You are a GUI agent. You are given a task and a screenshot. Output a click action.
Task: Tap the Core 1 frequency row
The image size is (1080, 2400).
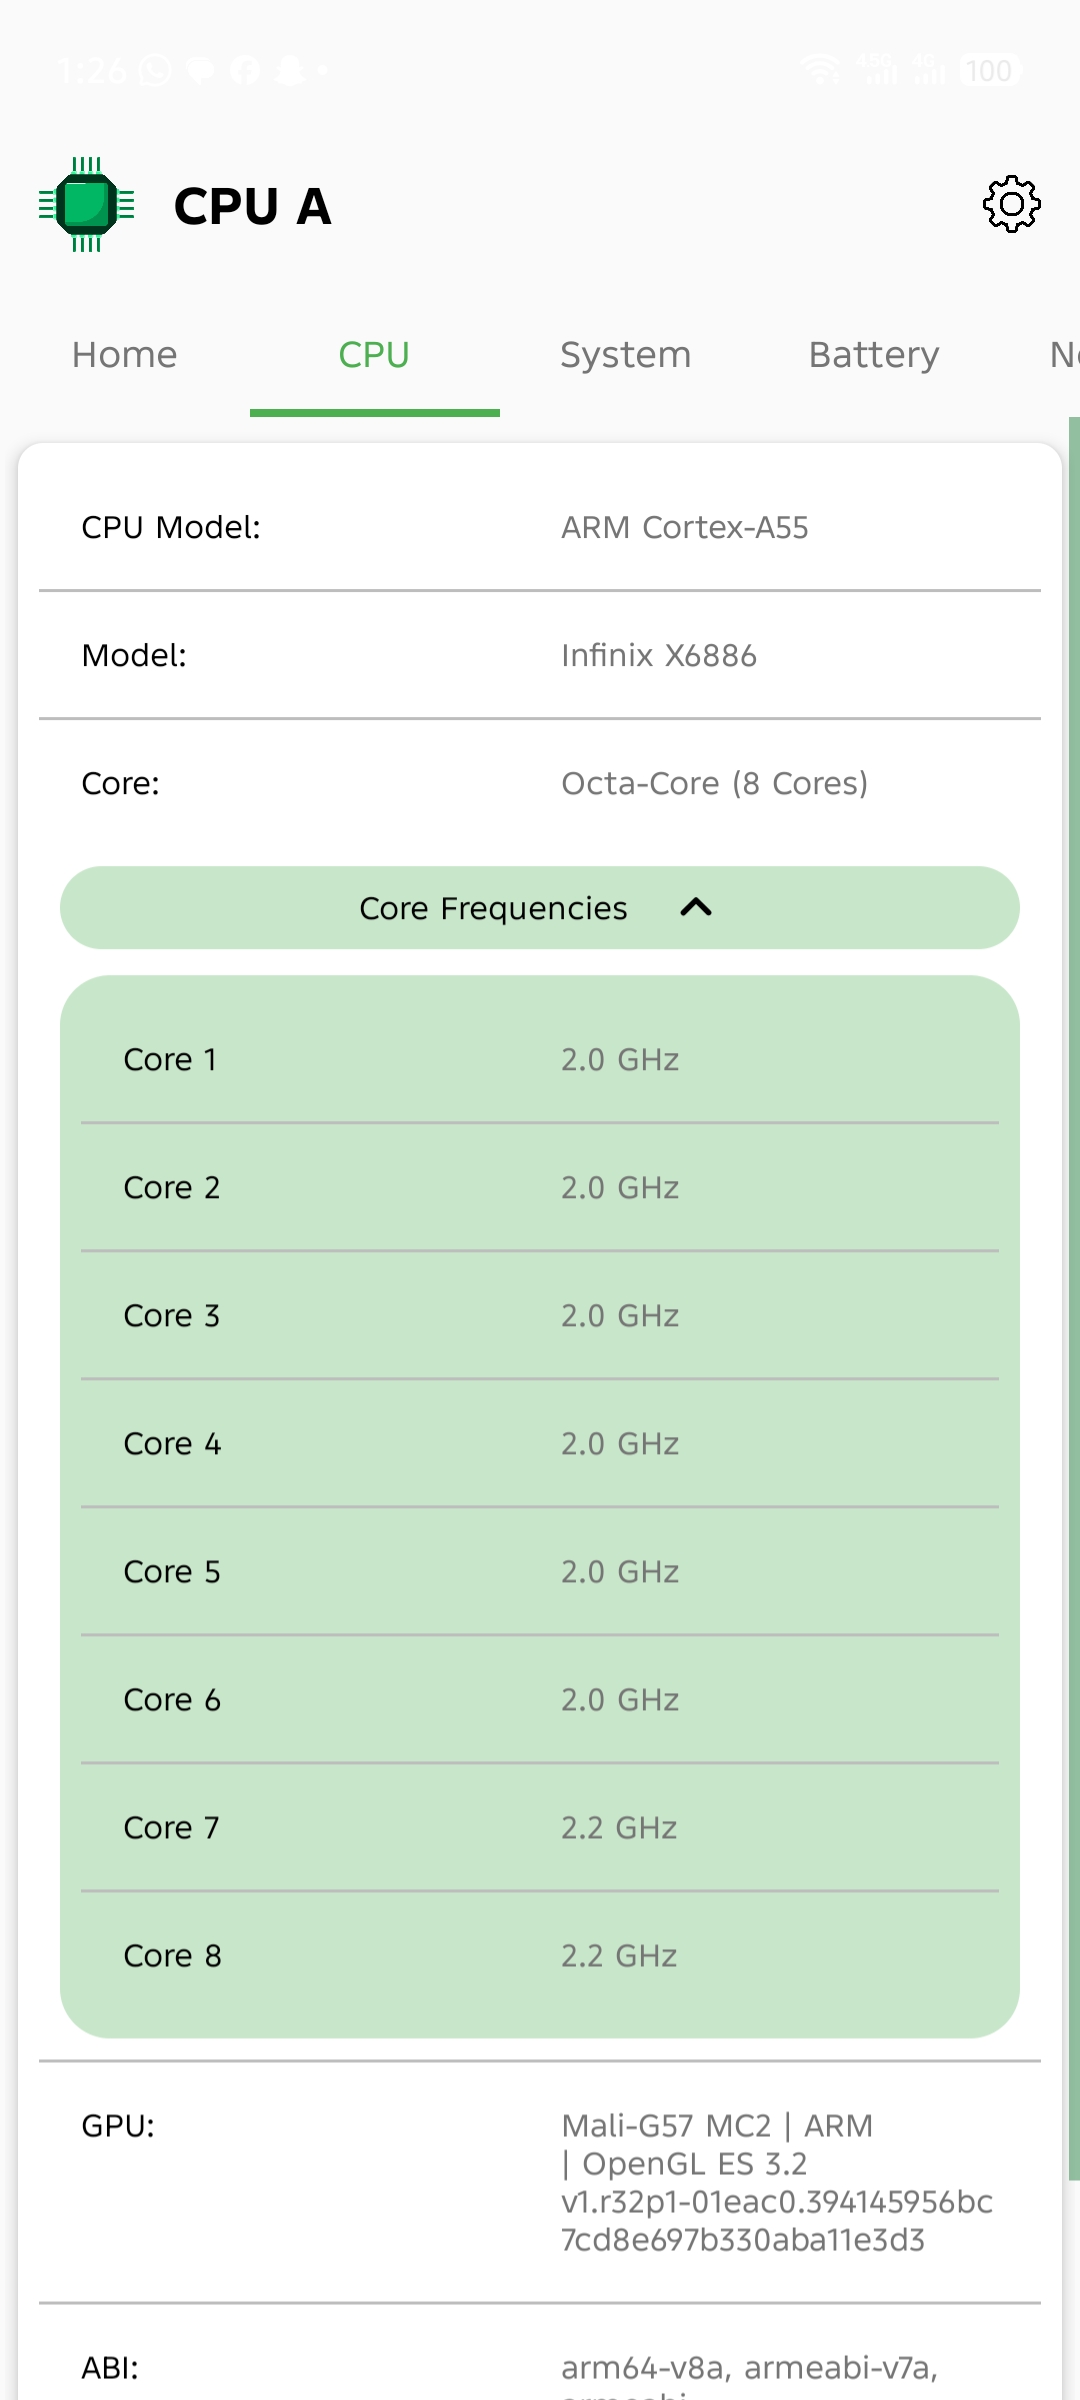click(x=539, y=1060)
